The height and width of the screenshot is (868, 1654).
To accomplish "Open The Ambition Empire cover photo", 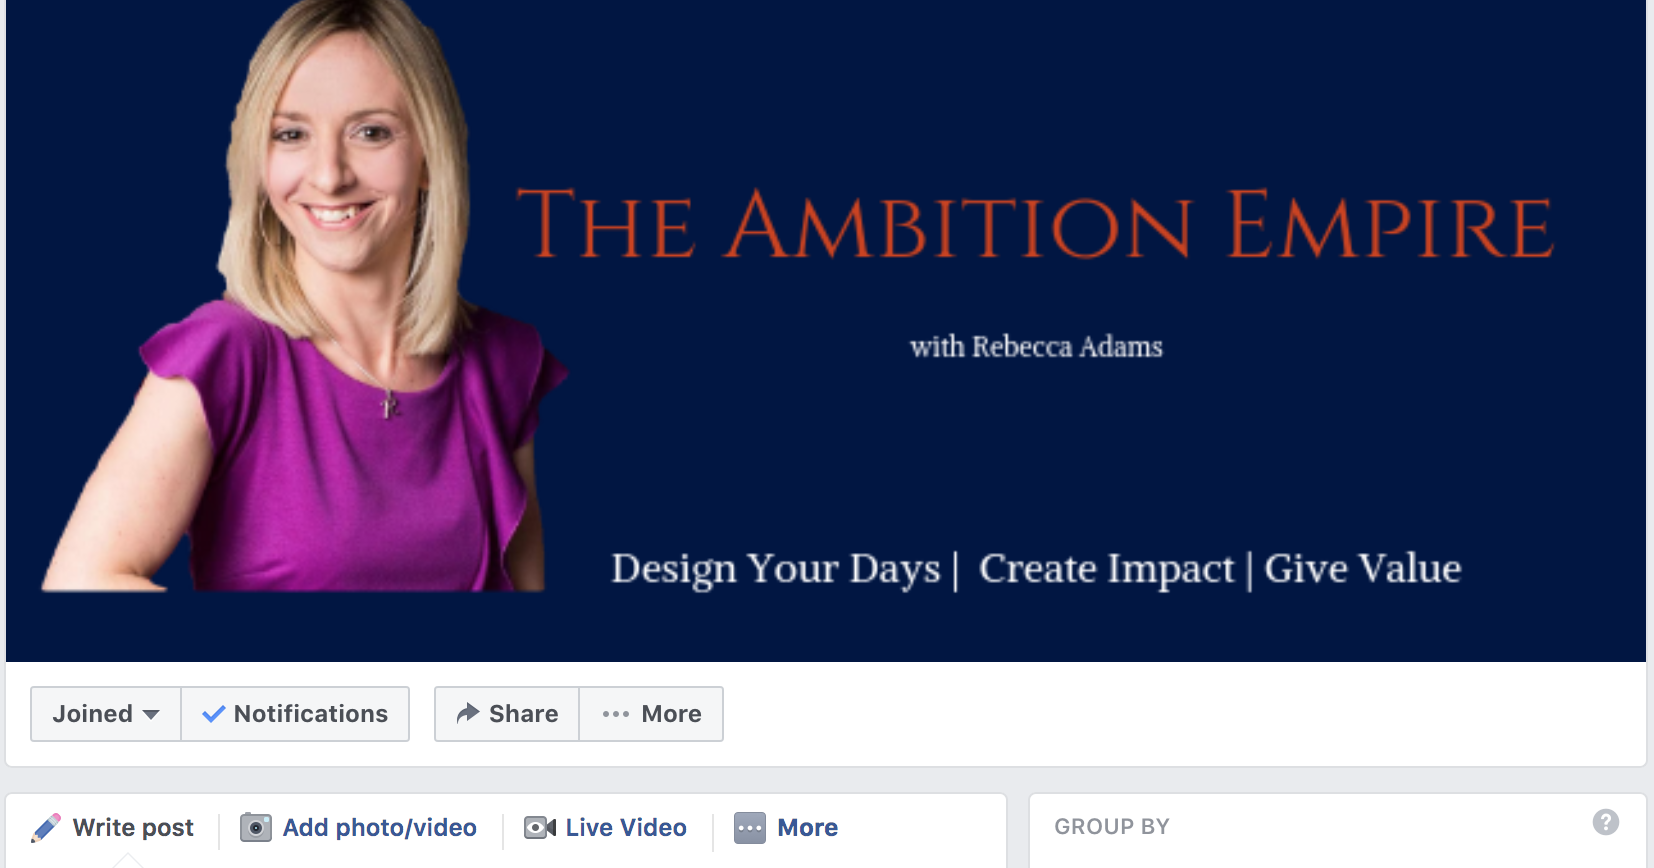I will pyautogui.click(x=826, y=330).
